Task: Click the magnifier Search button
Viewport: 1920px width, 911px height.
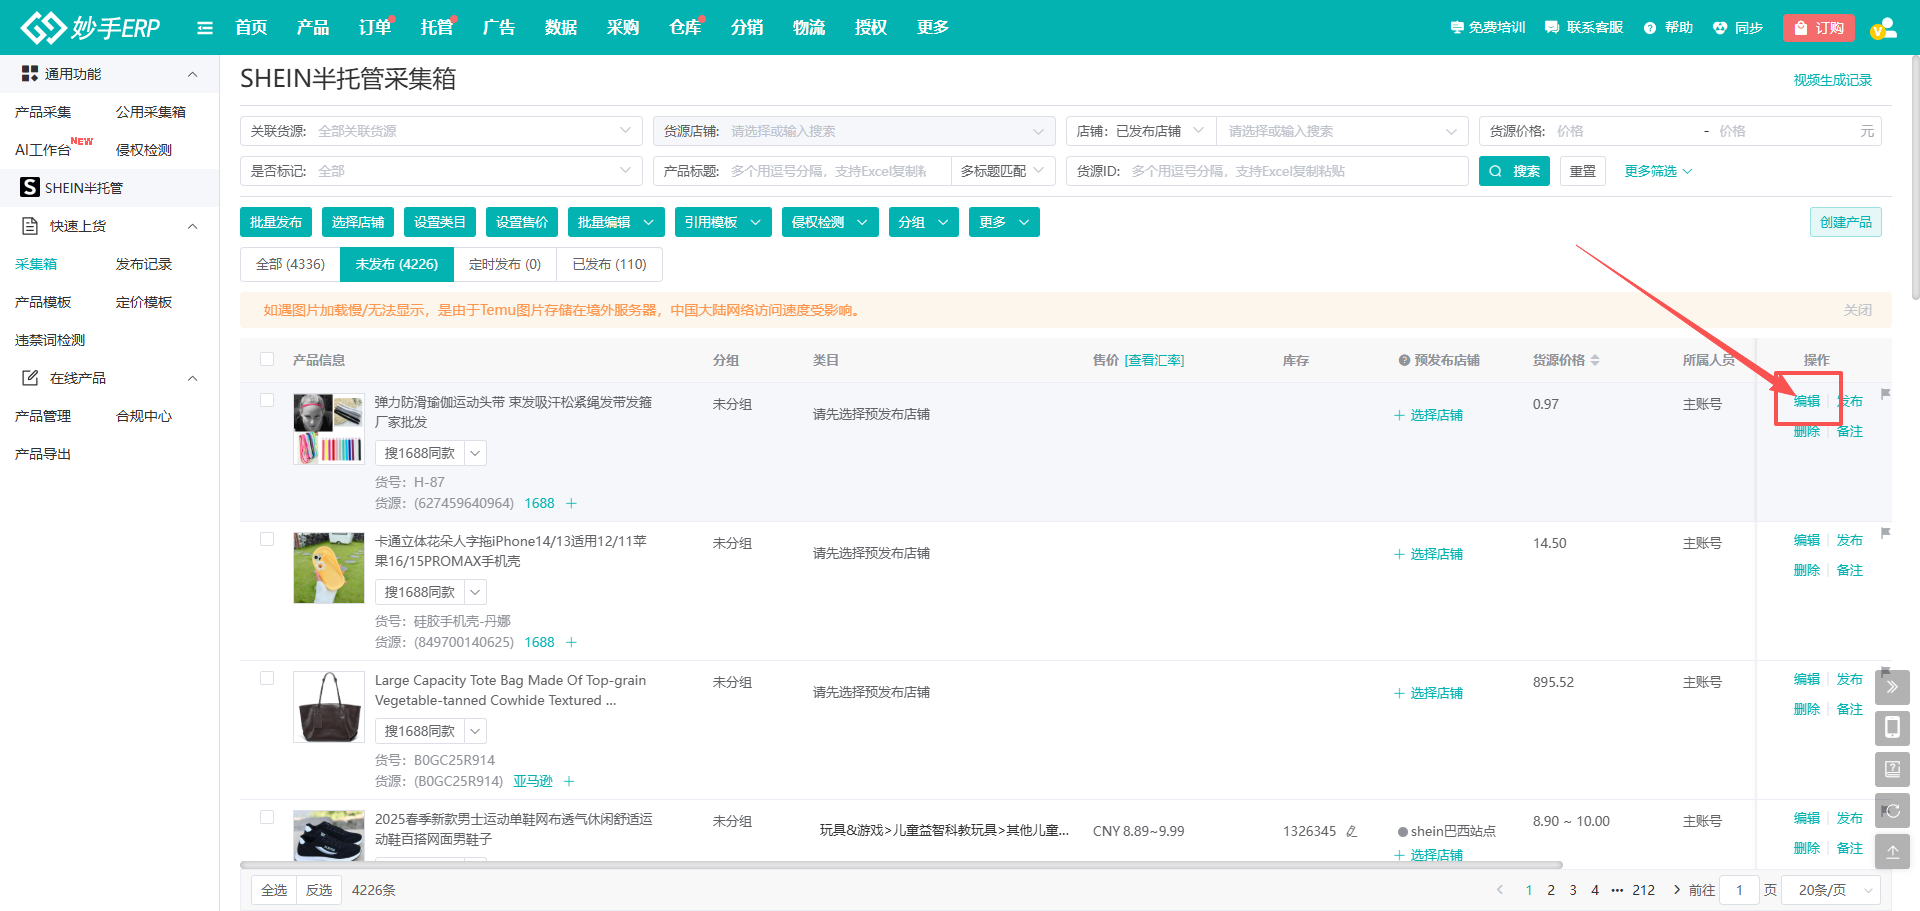Action: coord(1514,171)
